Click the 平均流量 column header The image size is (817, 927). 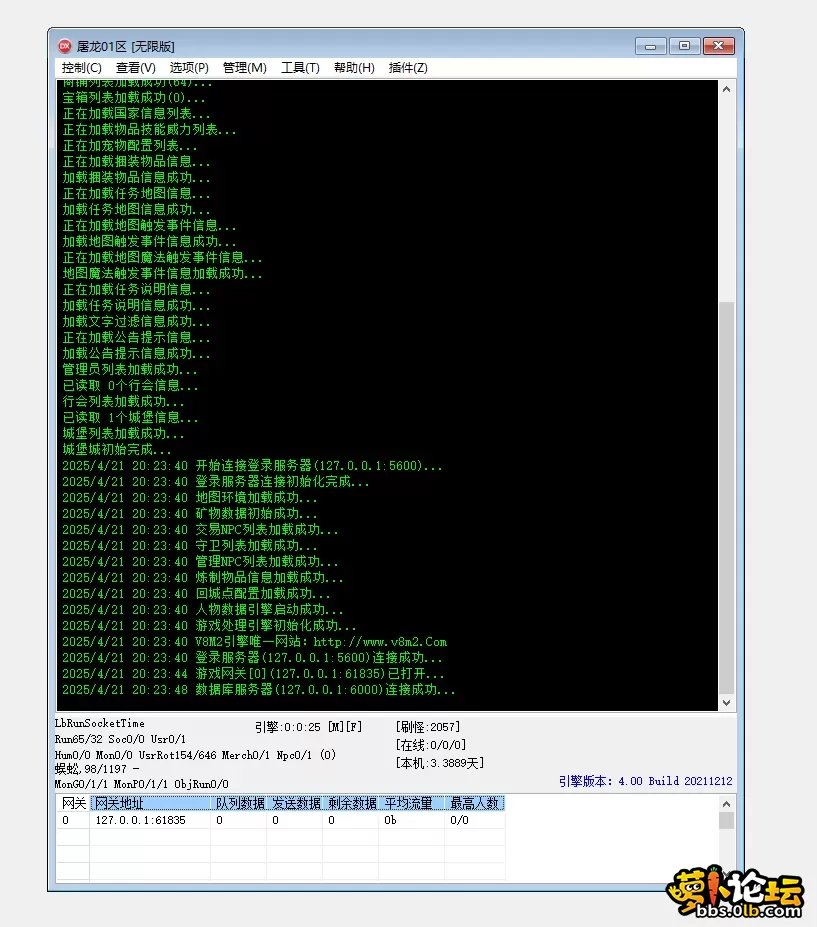(412, 803)
